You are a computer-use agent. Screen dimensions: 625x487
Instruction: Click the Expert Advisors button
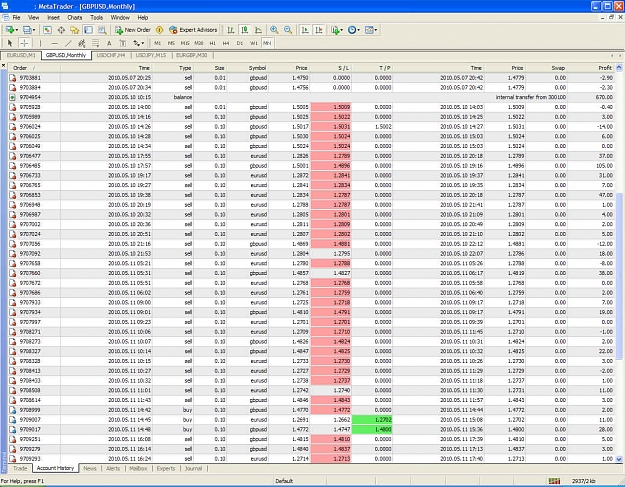193,30
